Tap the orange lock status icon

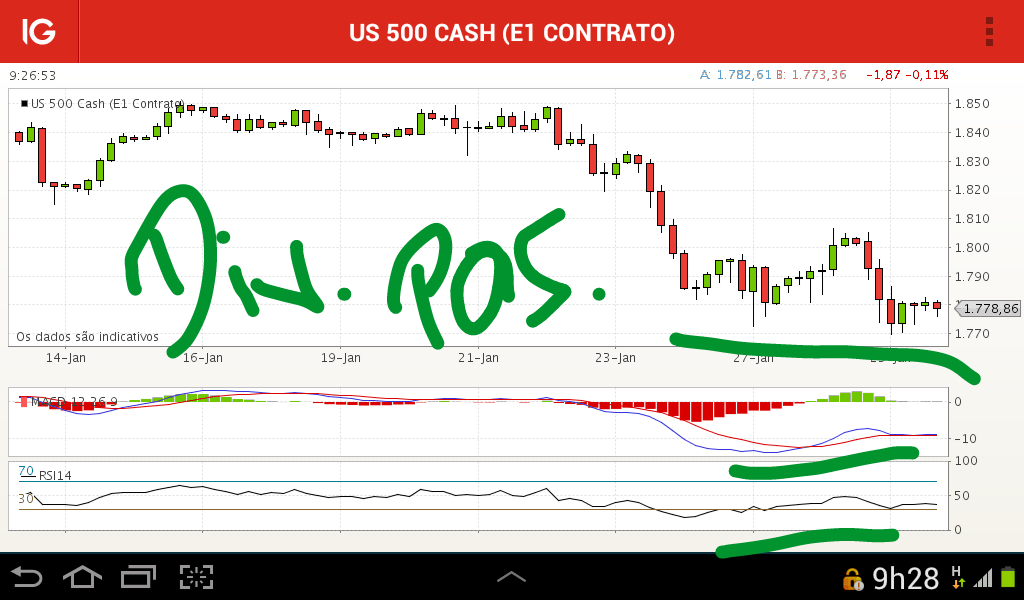click(852, 578)
